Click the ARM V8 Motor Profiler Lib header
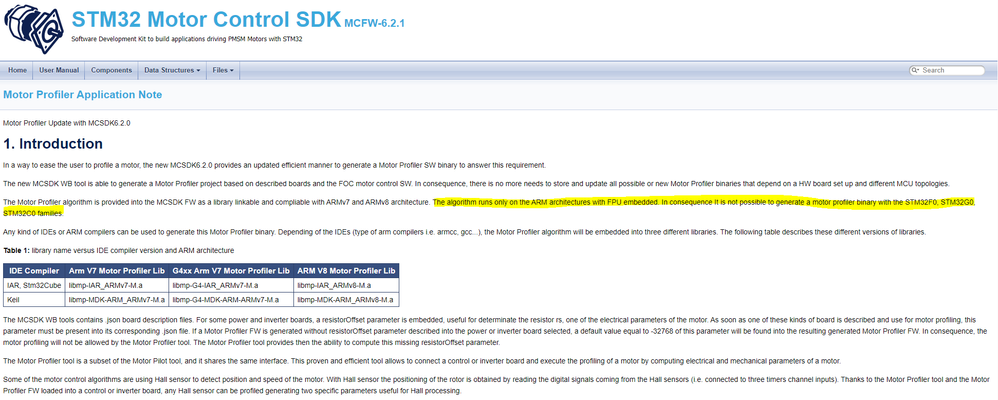The height and width of the screenshot is (400, 998). pos(347,271)
